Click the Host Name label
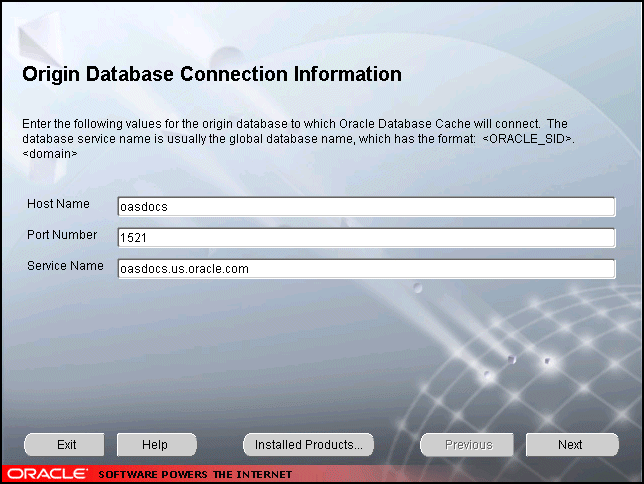The width and height of the screenshot is (644, 484). 58,204
